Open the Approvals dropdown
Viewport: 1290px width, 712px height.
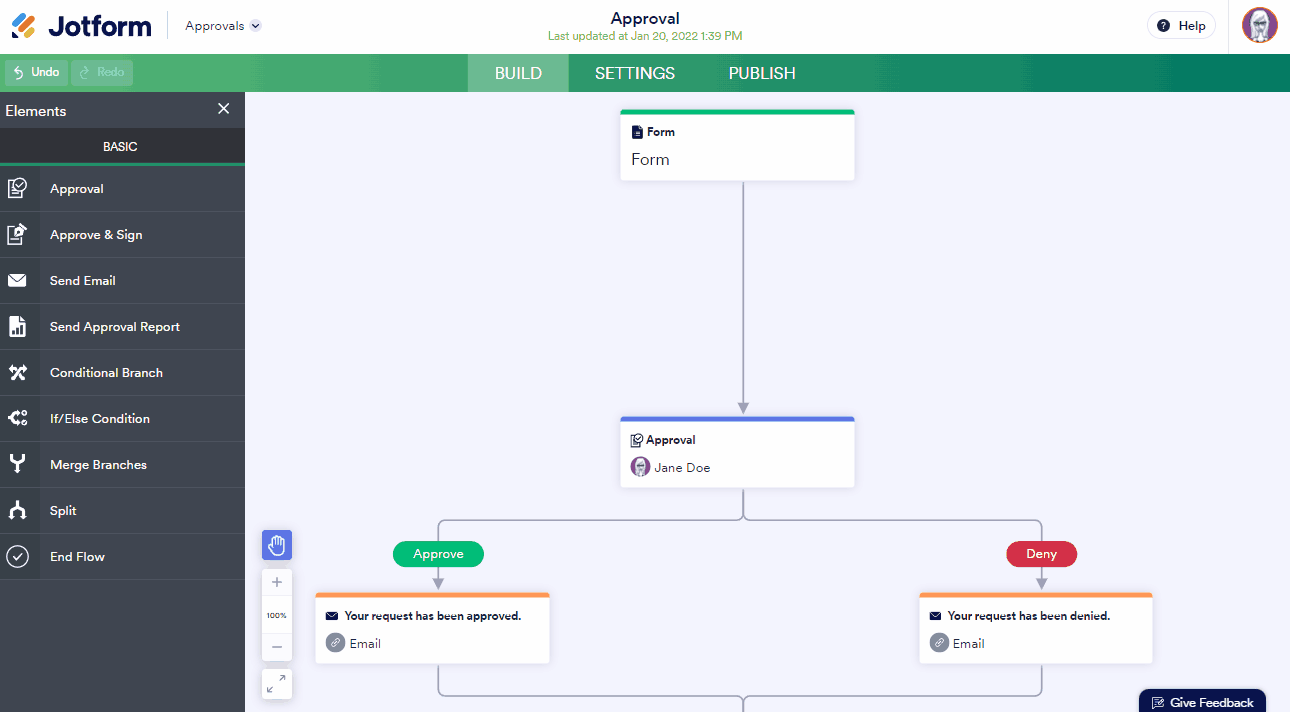[x=223, y=26]
